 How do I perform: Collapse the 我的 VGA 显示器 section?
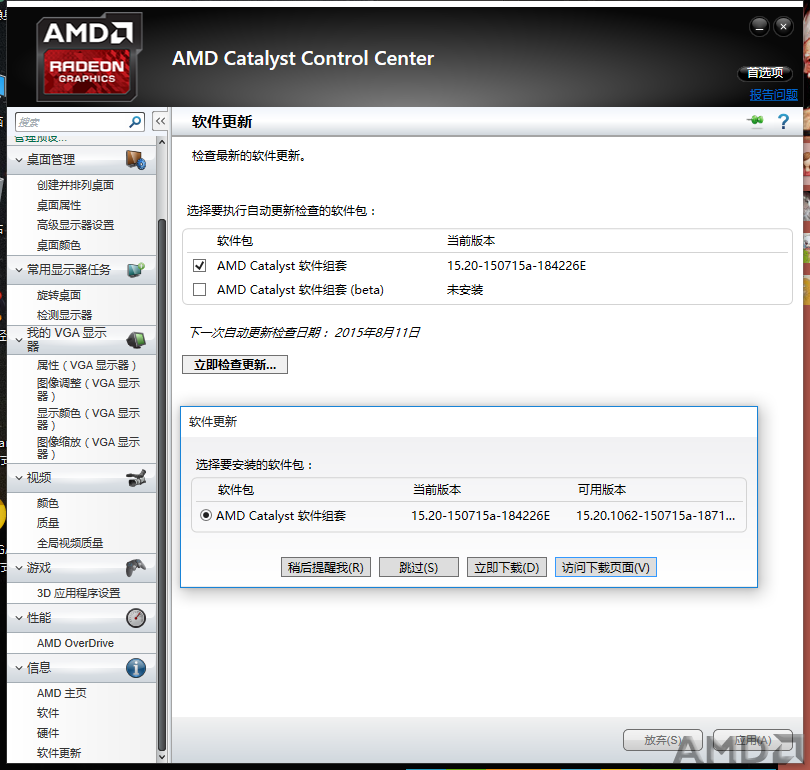tap(19, 340)
